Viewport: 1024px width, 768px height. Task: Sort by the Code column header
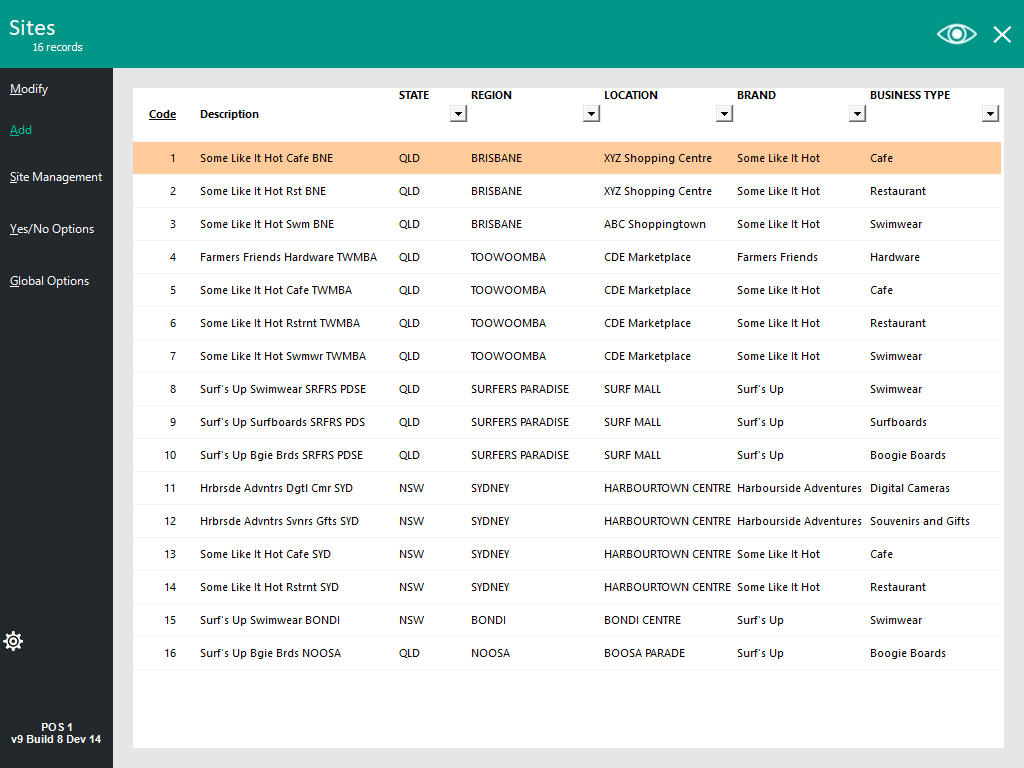(162, 114)
